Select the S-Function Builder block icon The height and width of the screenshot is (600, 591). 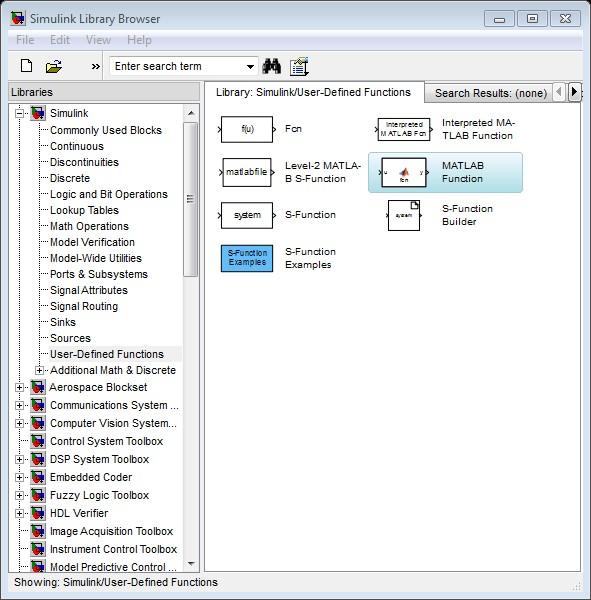[x=404, y=215]
